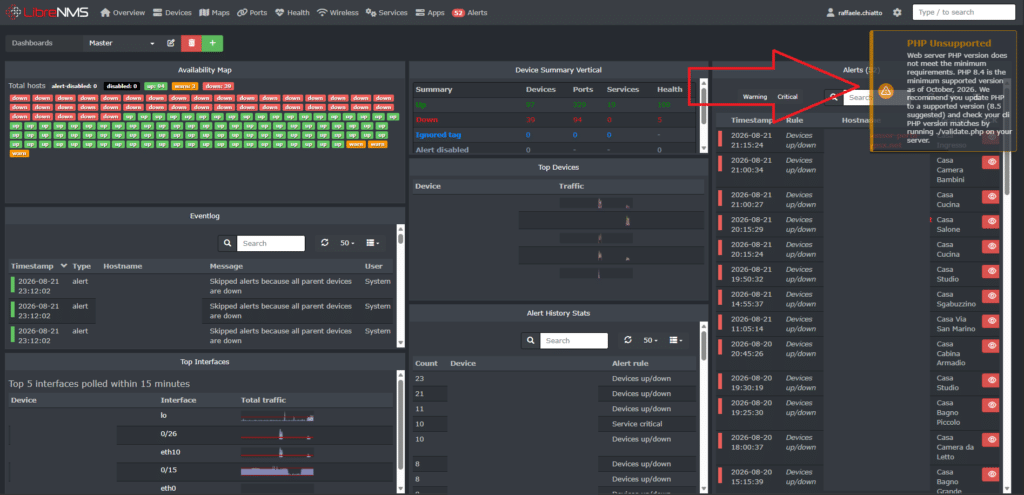Click the eye button for Casa Sgabuzzino alert

(x=991, y=296)
